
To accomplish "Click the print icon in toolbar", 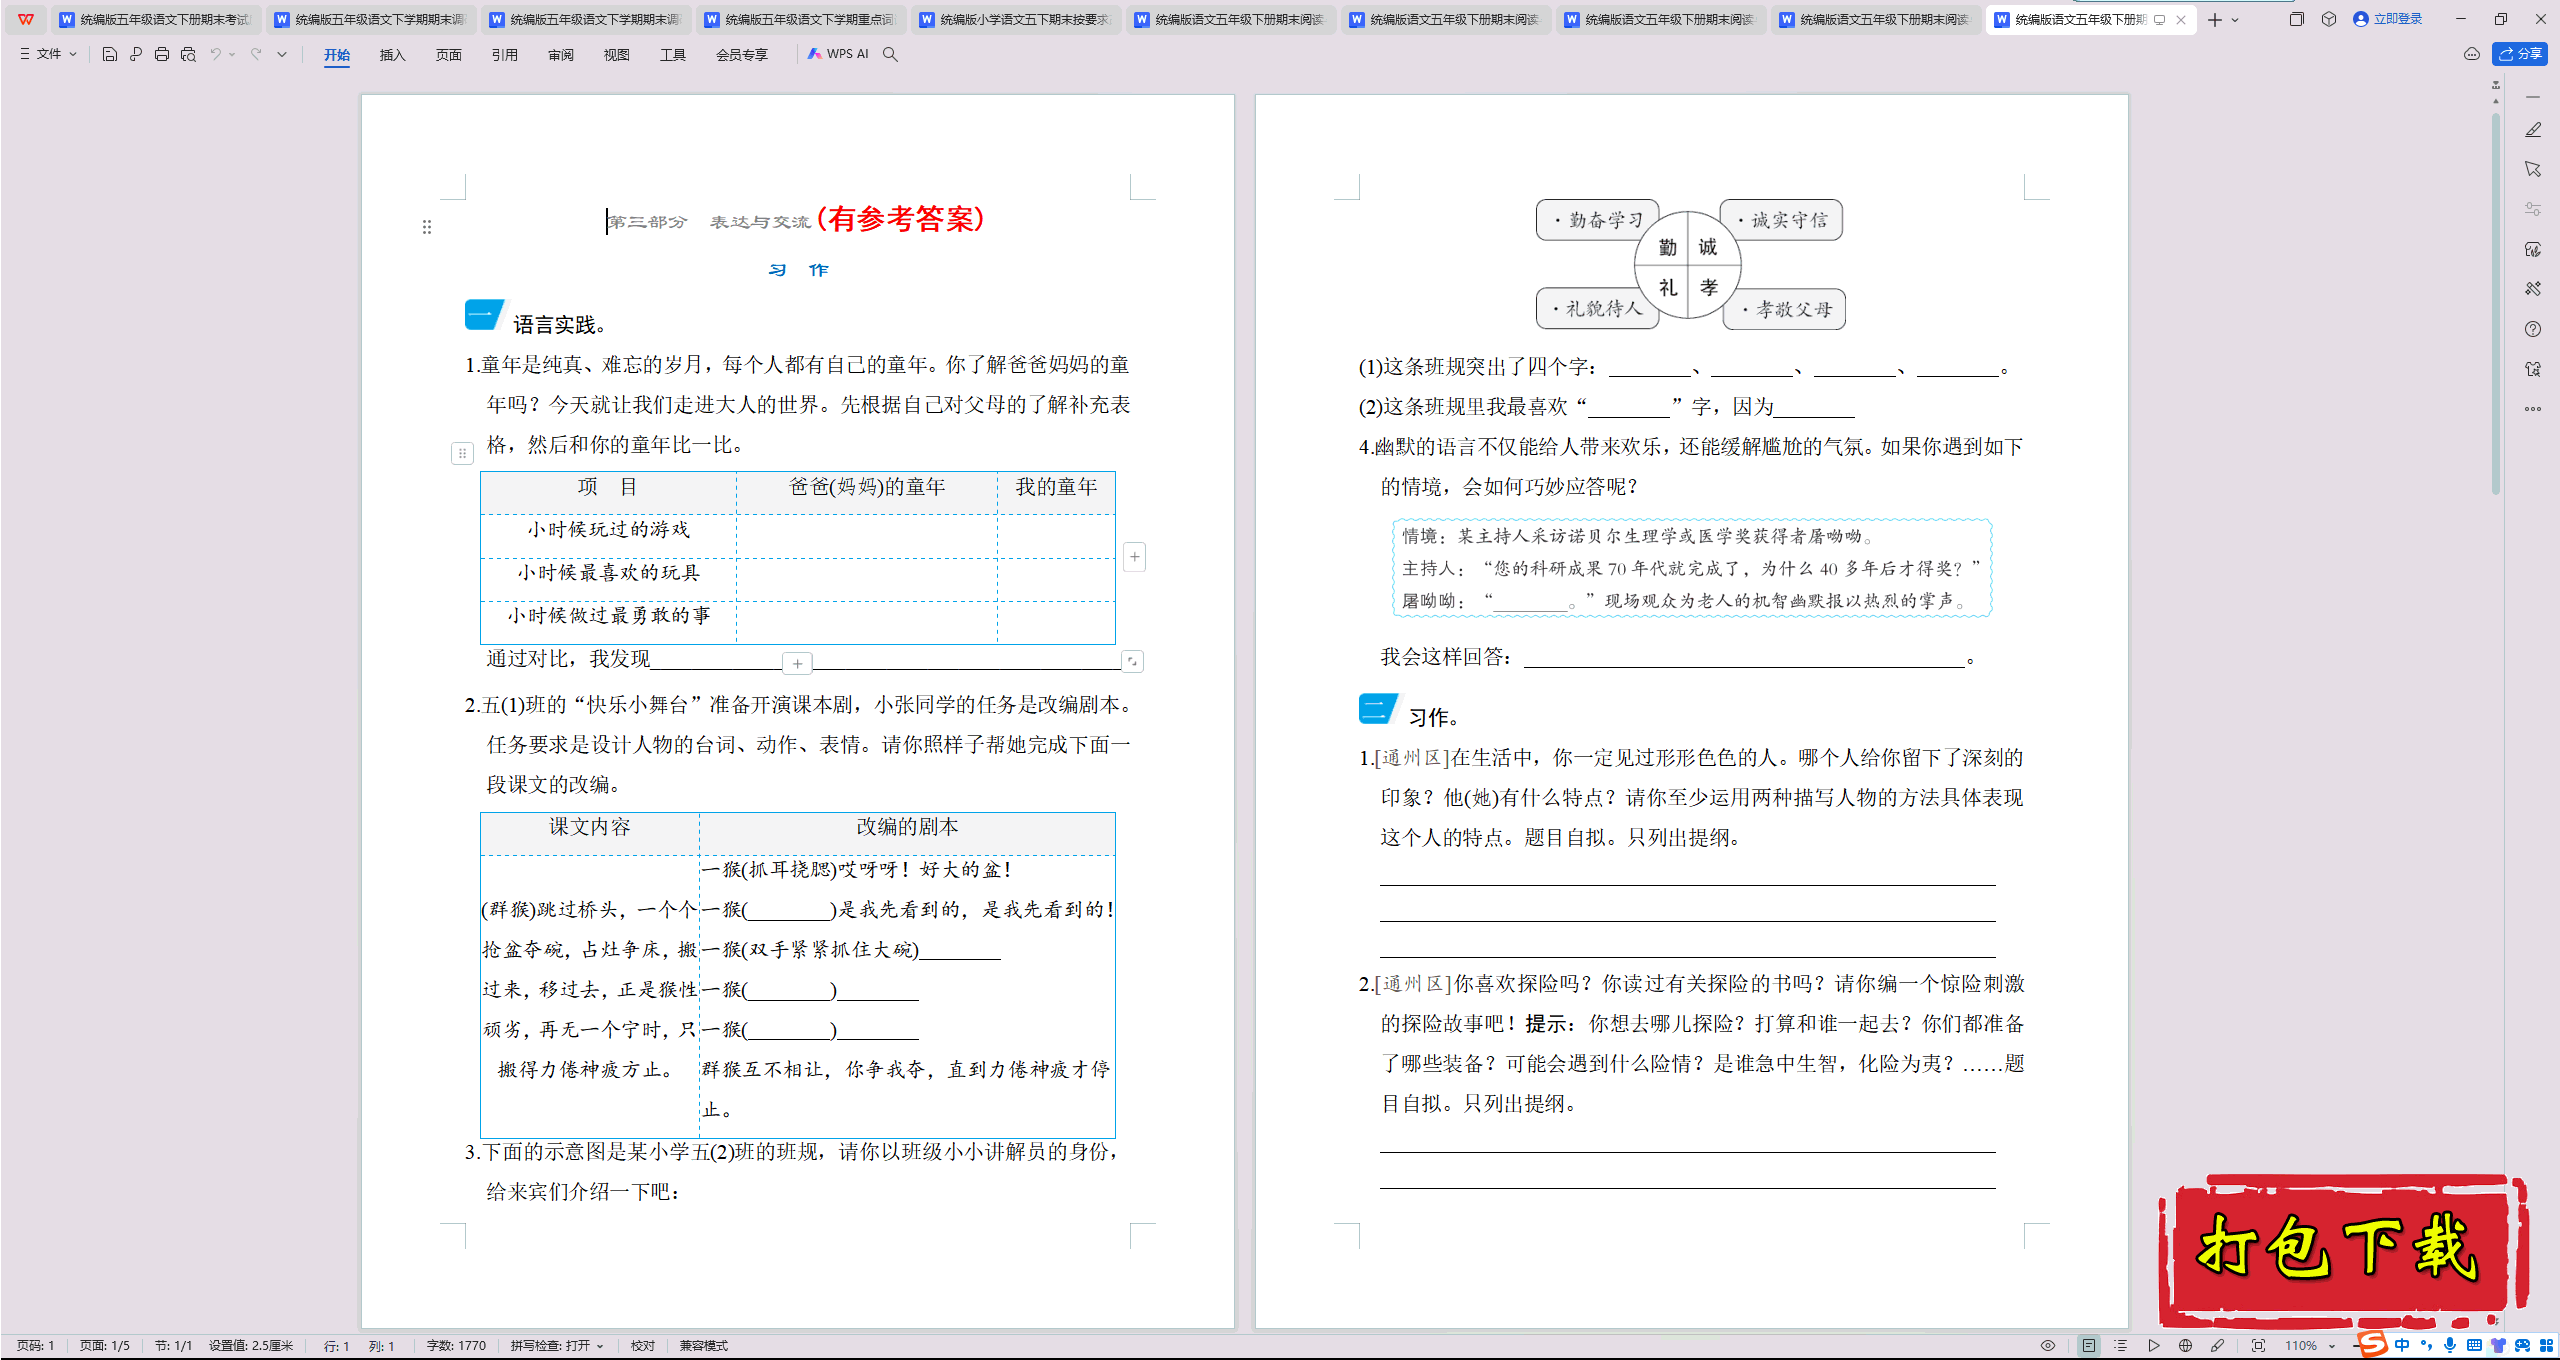I will pyautogui.click(x=162, y=54).
